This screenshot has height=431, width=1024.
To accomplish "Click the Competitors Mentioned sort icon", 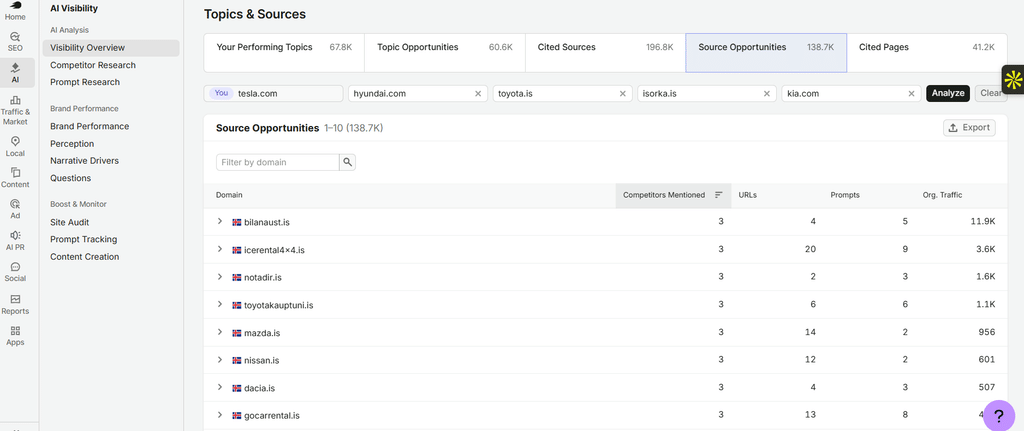I will [718, 195].
